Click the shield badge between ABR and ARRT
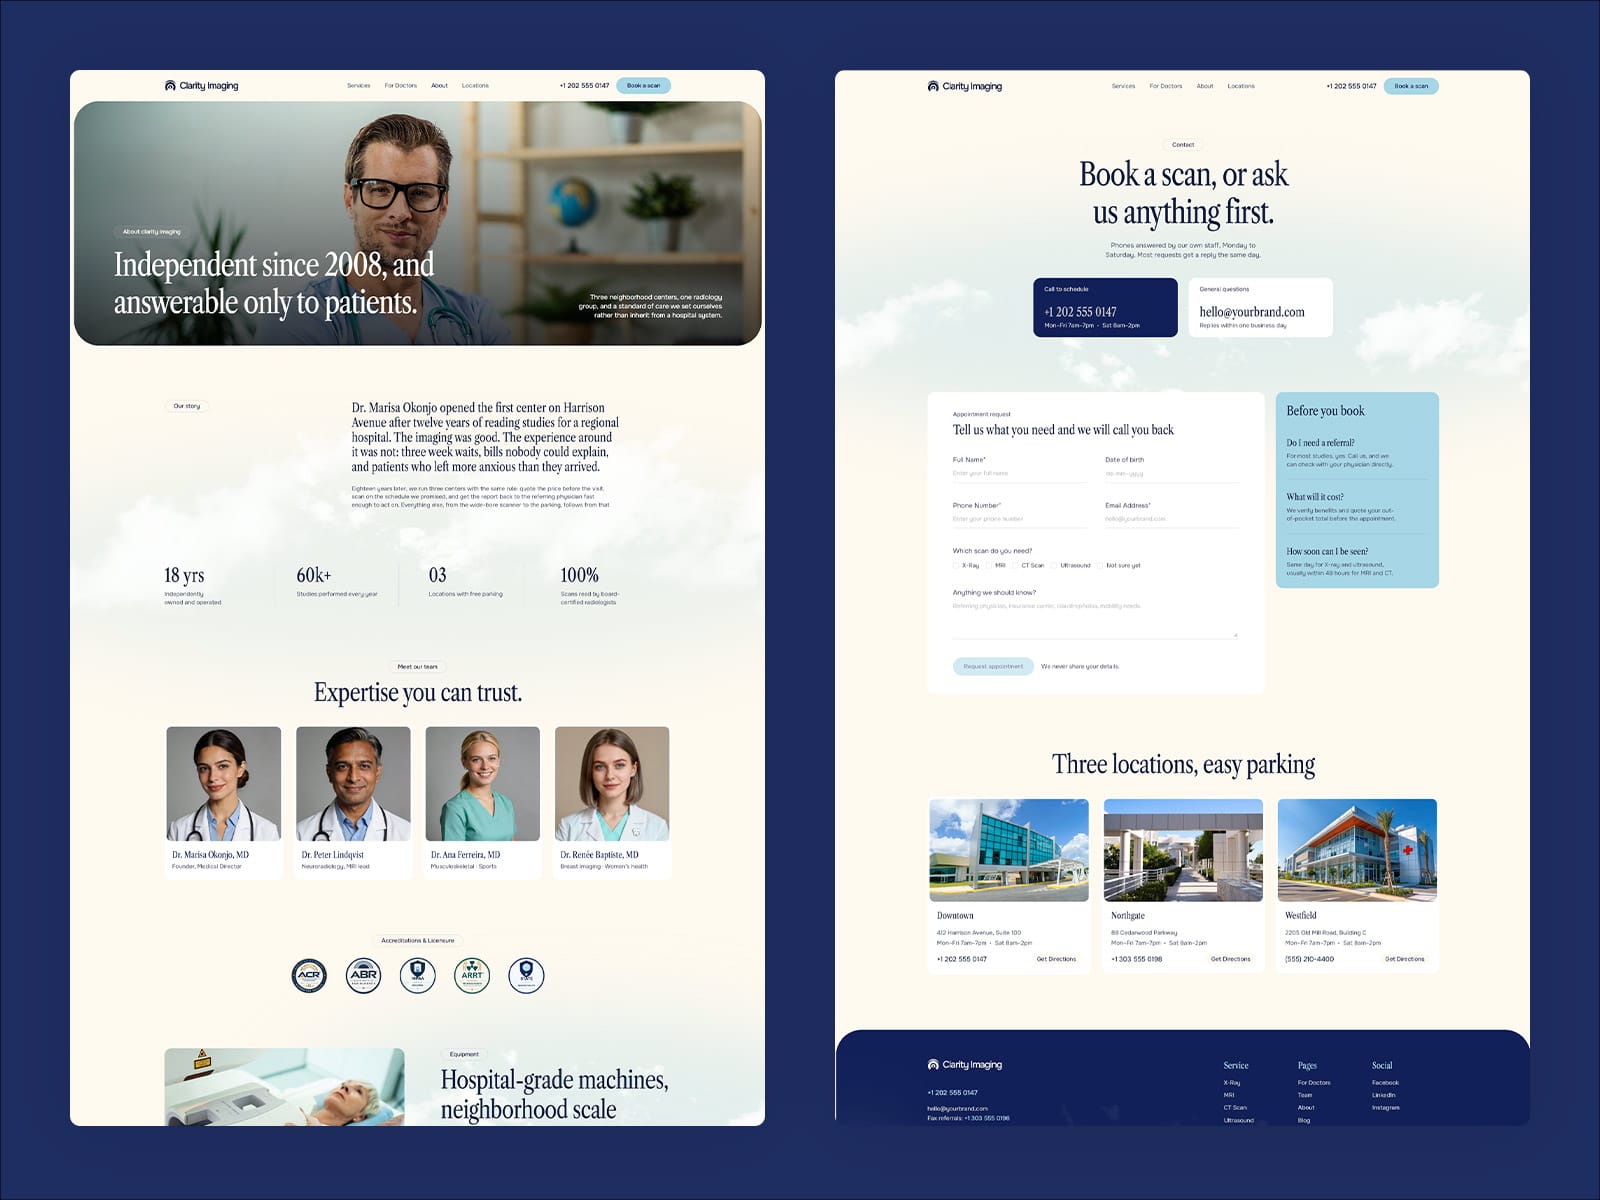Image resolution: width=1600 pixels, height=1200 pixels. pyautogui.click(x=417, y=975)
